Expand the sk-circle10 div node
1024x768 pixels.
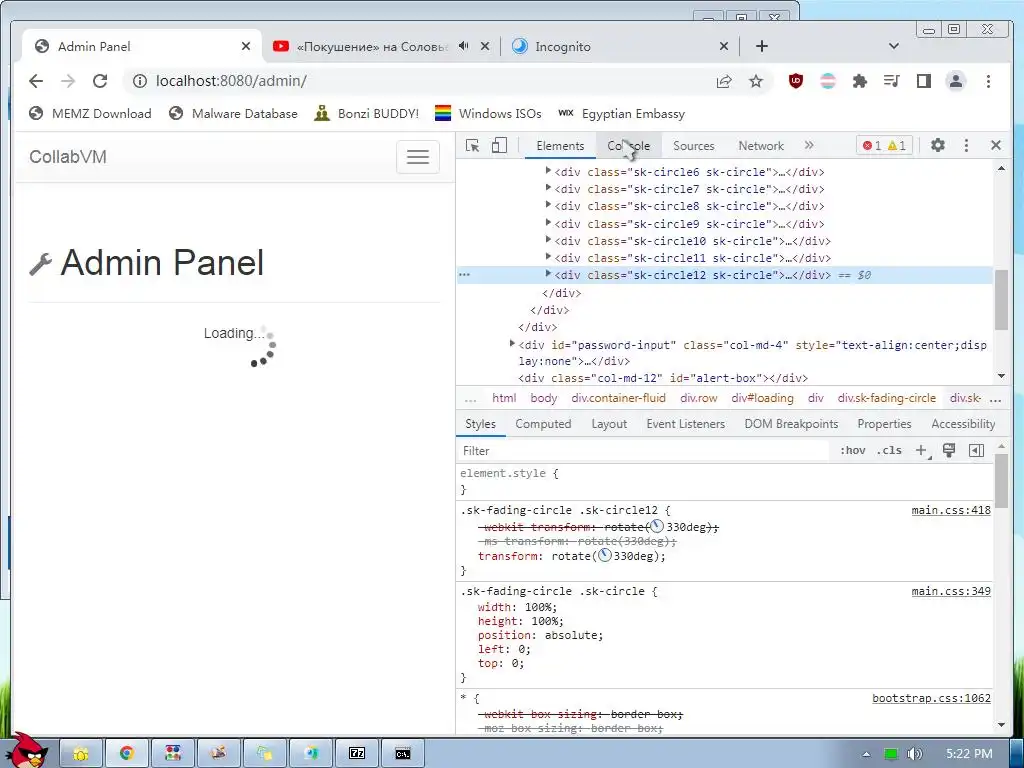[x=549, y=240]
